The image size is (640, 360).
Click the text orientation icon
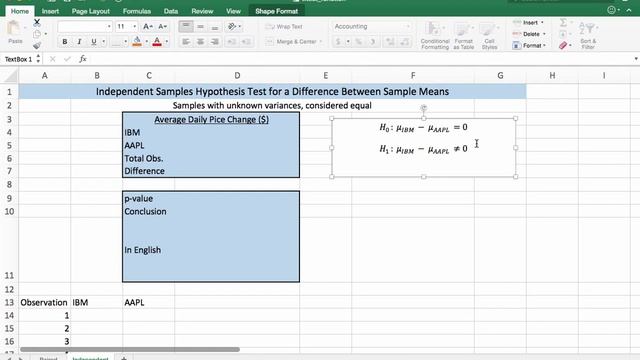coord(232,27)
